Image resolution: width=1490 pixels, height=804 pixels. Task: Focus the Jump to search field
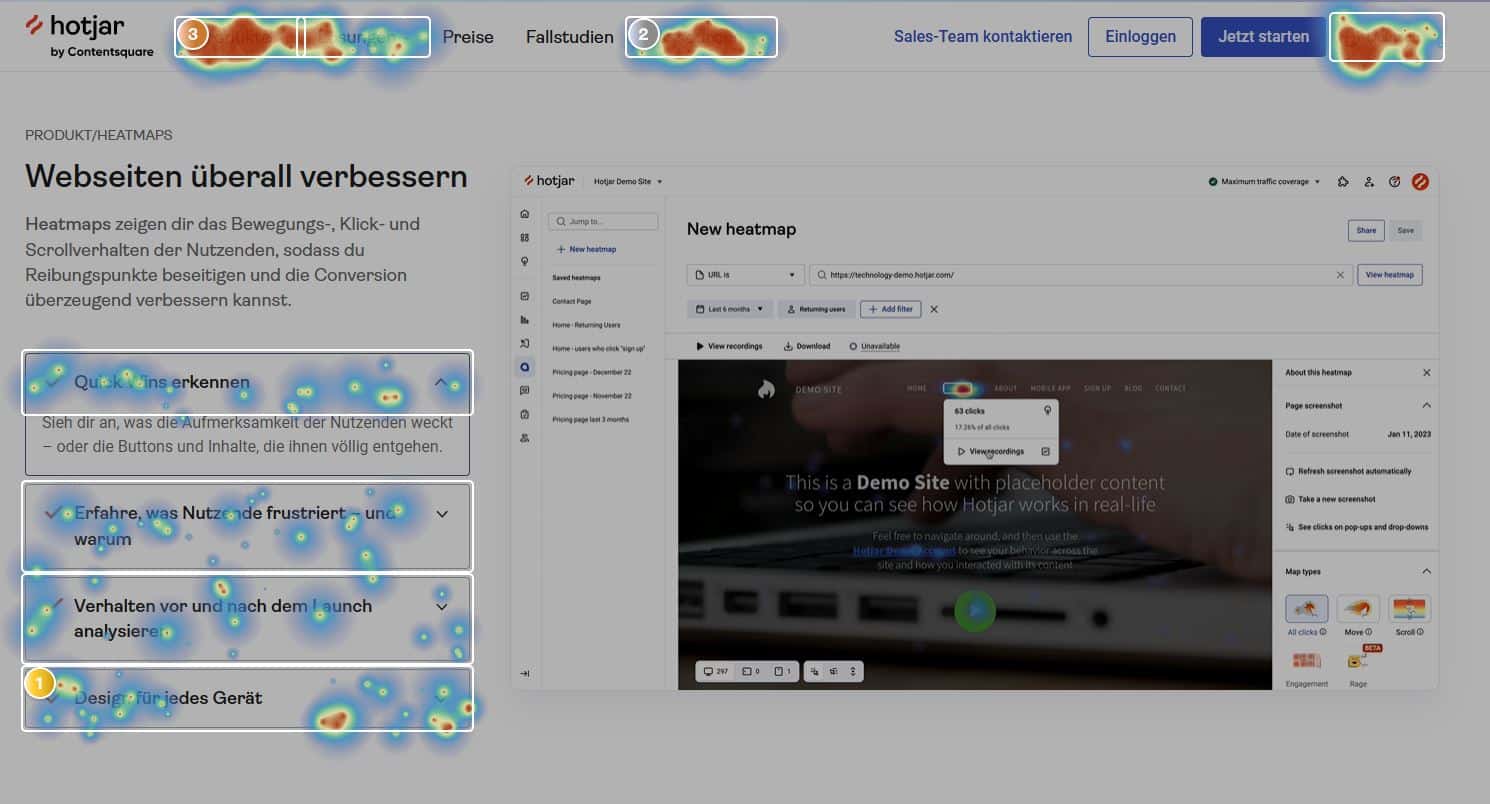pos(603,221)
